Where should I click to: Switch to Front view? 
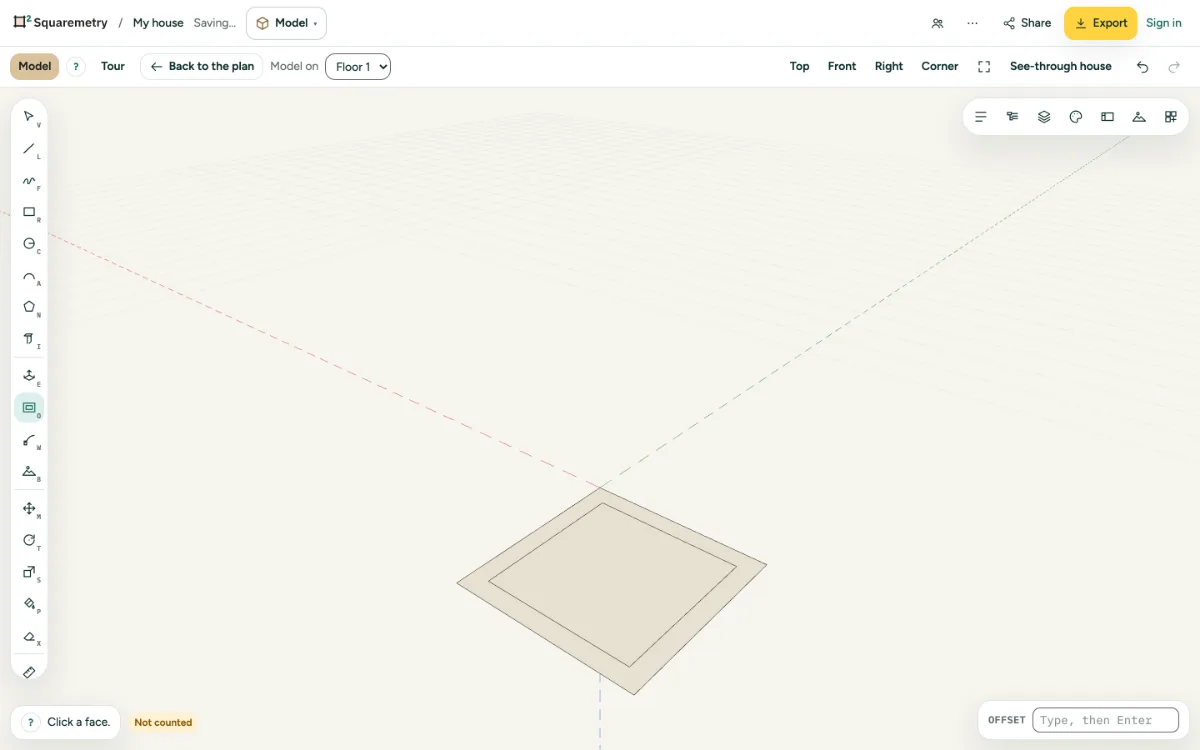pos(842,67)
